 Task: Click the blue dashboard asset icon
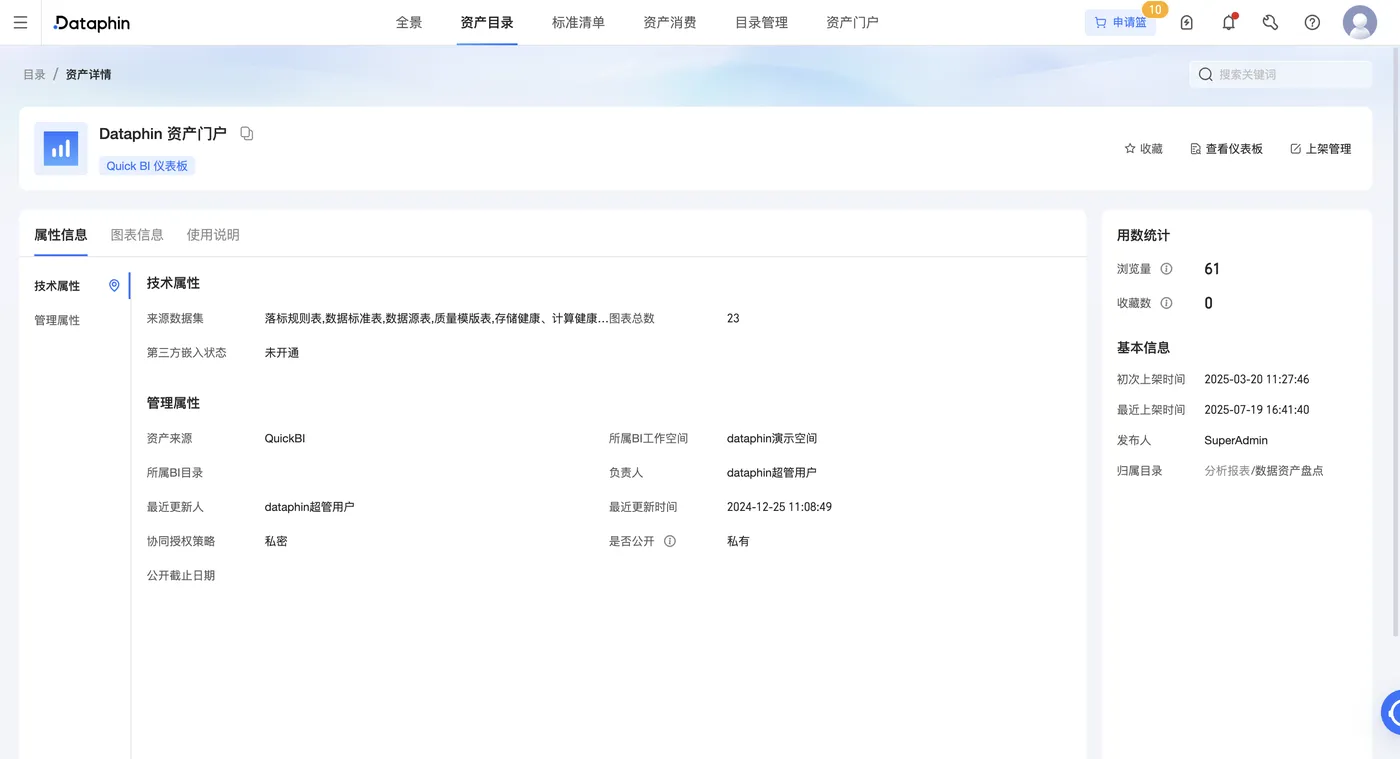tap(61, 149)
